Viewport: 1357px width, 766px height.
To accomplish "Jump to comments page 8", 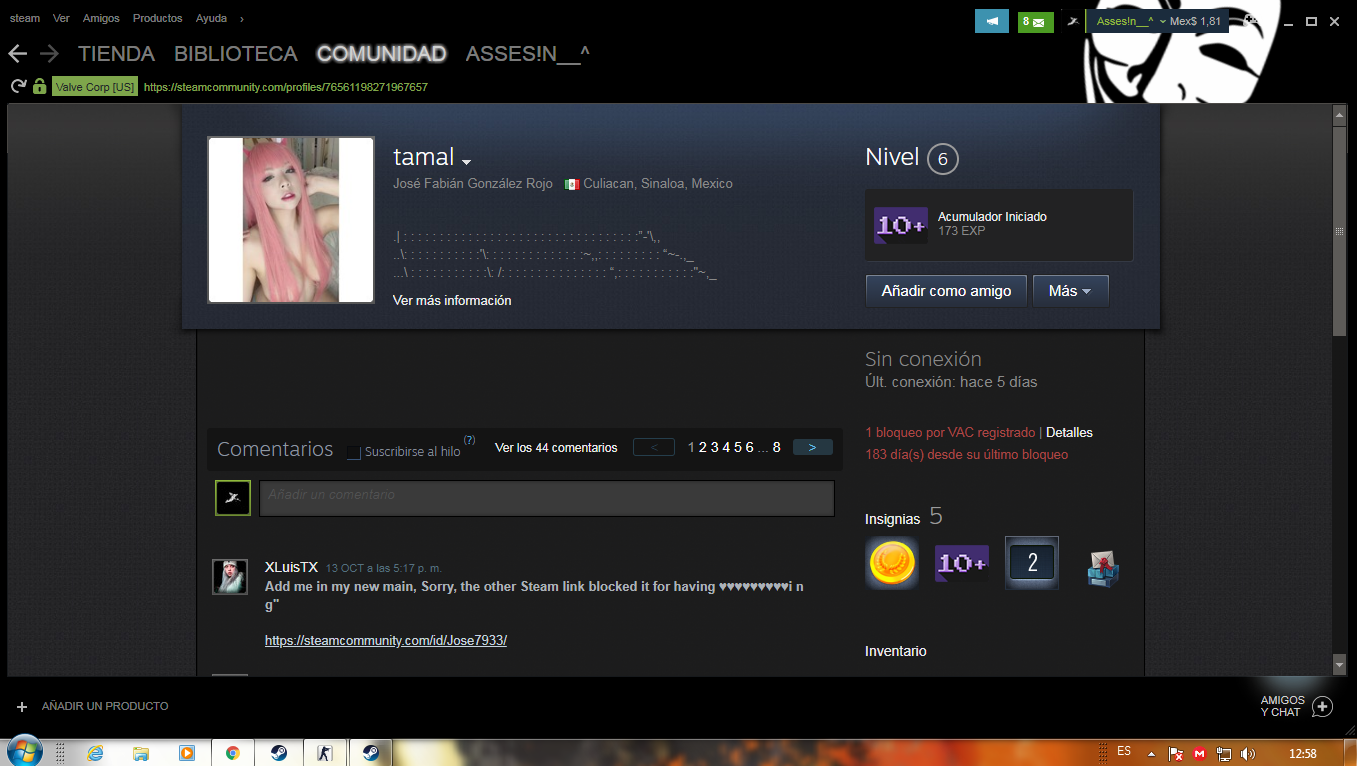I will point(776,447).
